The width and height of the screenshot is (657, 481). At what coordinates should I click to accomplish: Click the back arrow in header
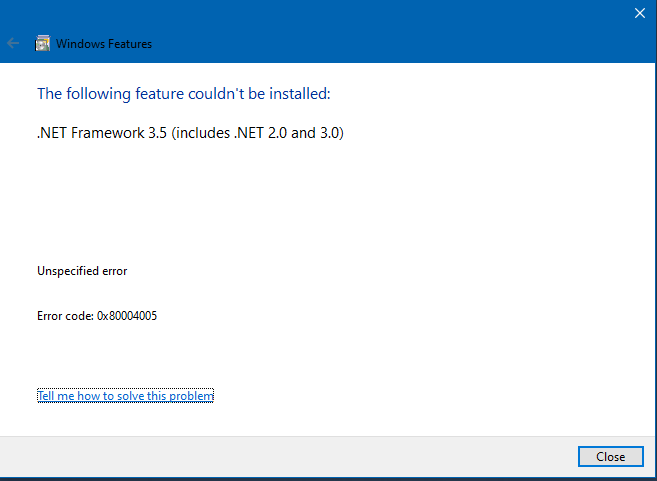(x=13, y=43)
